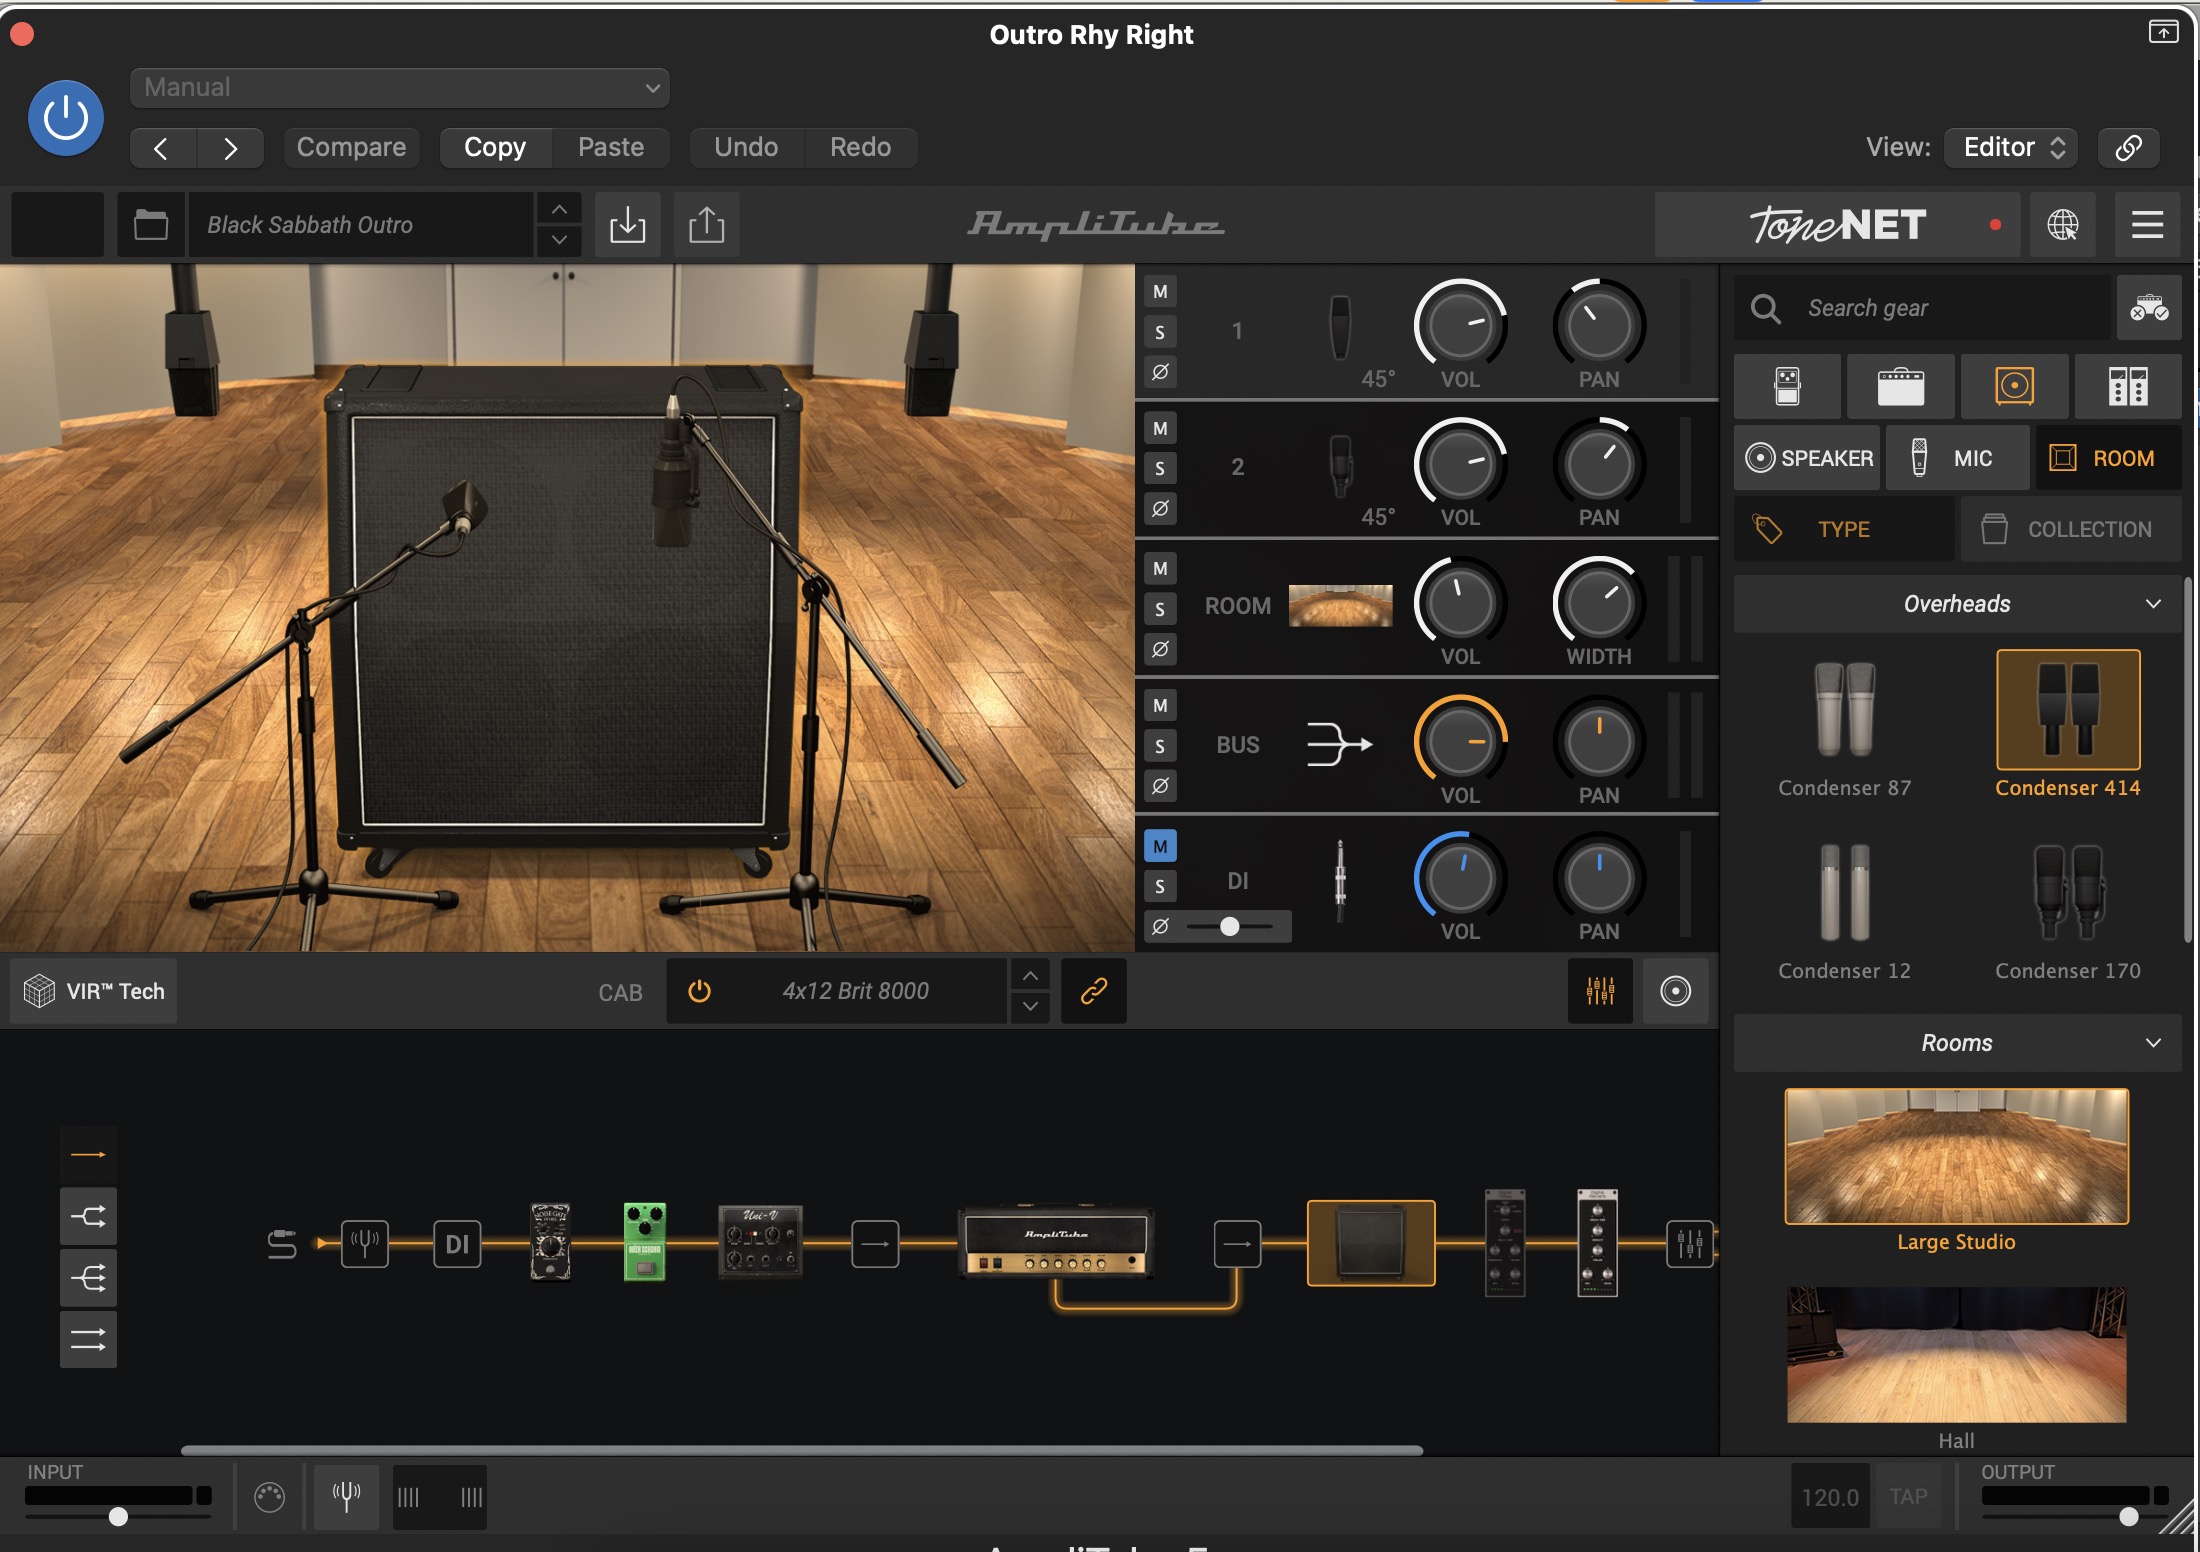Step to the previous Black Sabbath Outro preset
The image size is (2200, 1552).
pos(559,209)
